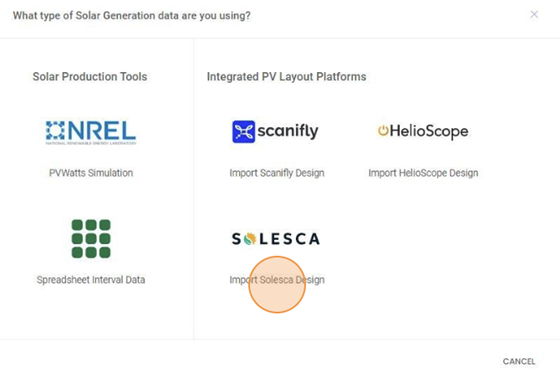Choose the PVWatts Simulation label
560x374 pixels.
[x=91, y=173]
